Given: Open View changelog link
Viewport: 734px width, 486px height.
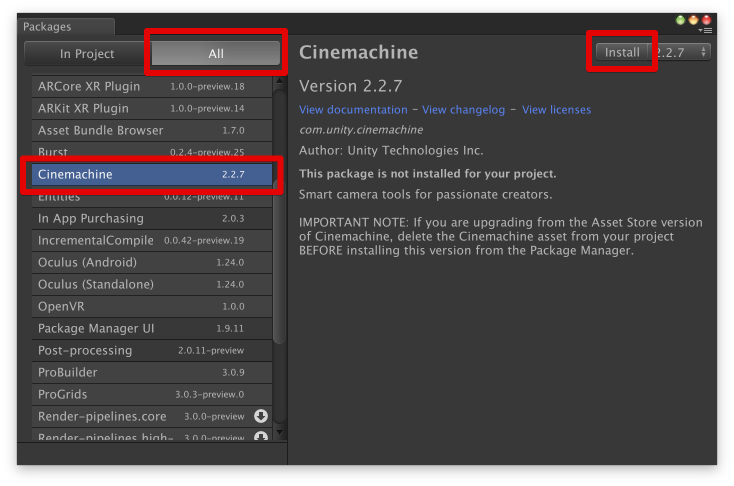Looking at the screenshot, I should (x=463, y=110).
